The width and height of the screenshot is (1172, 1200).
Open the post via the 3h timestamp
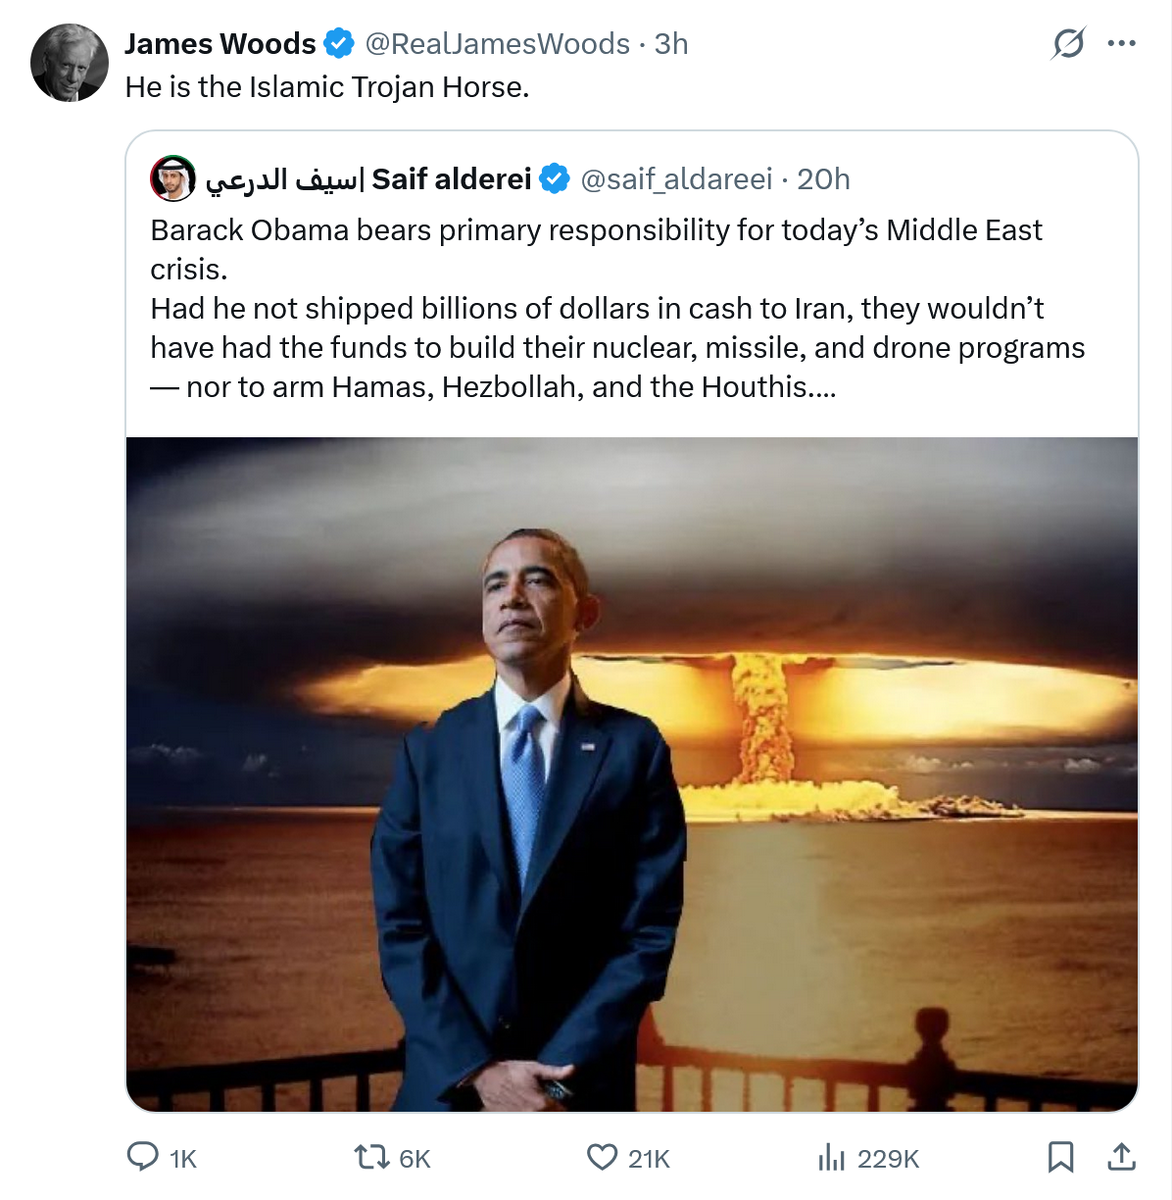[671, 44]
